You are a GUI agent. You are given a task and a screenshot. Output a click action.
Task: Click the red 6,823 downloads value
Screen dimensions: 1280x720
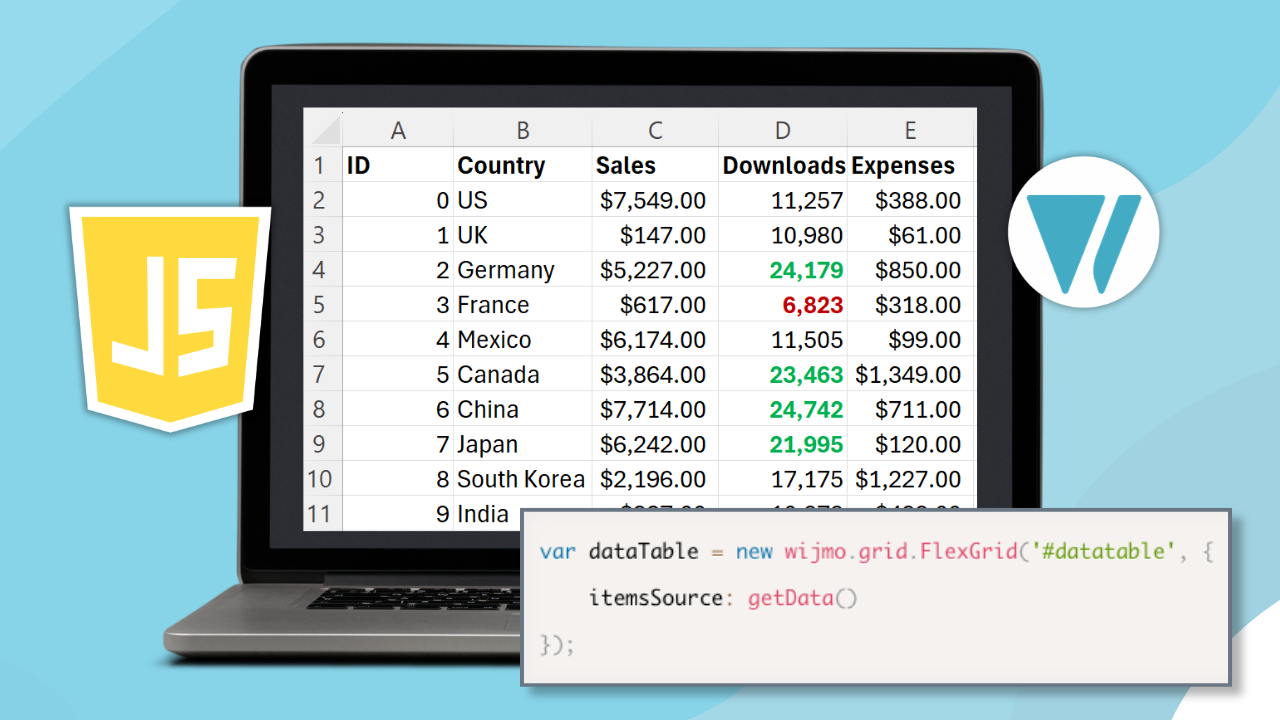[813, 305]
